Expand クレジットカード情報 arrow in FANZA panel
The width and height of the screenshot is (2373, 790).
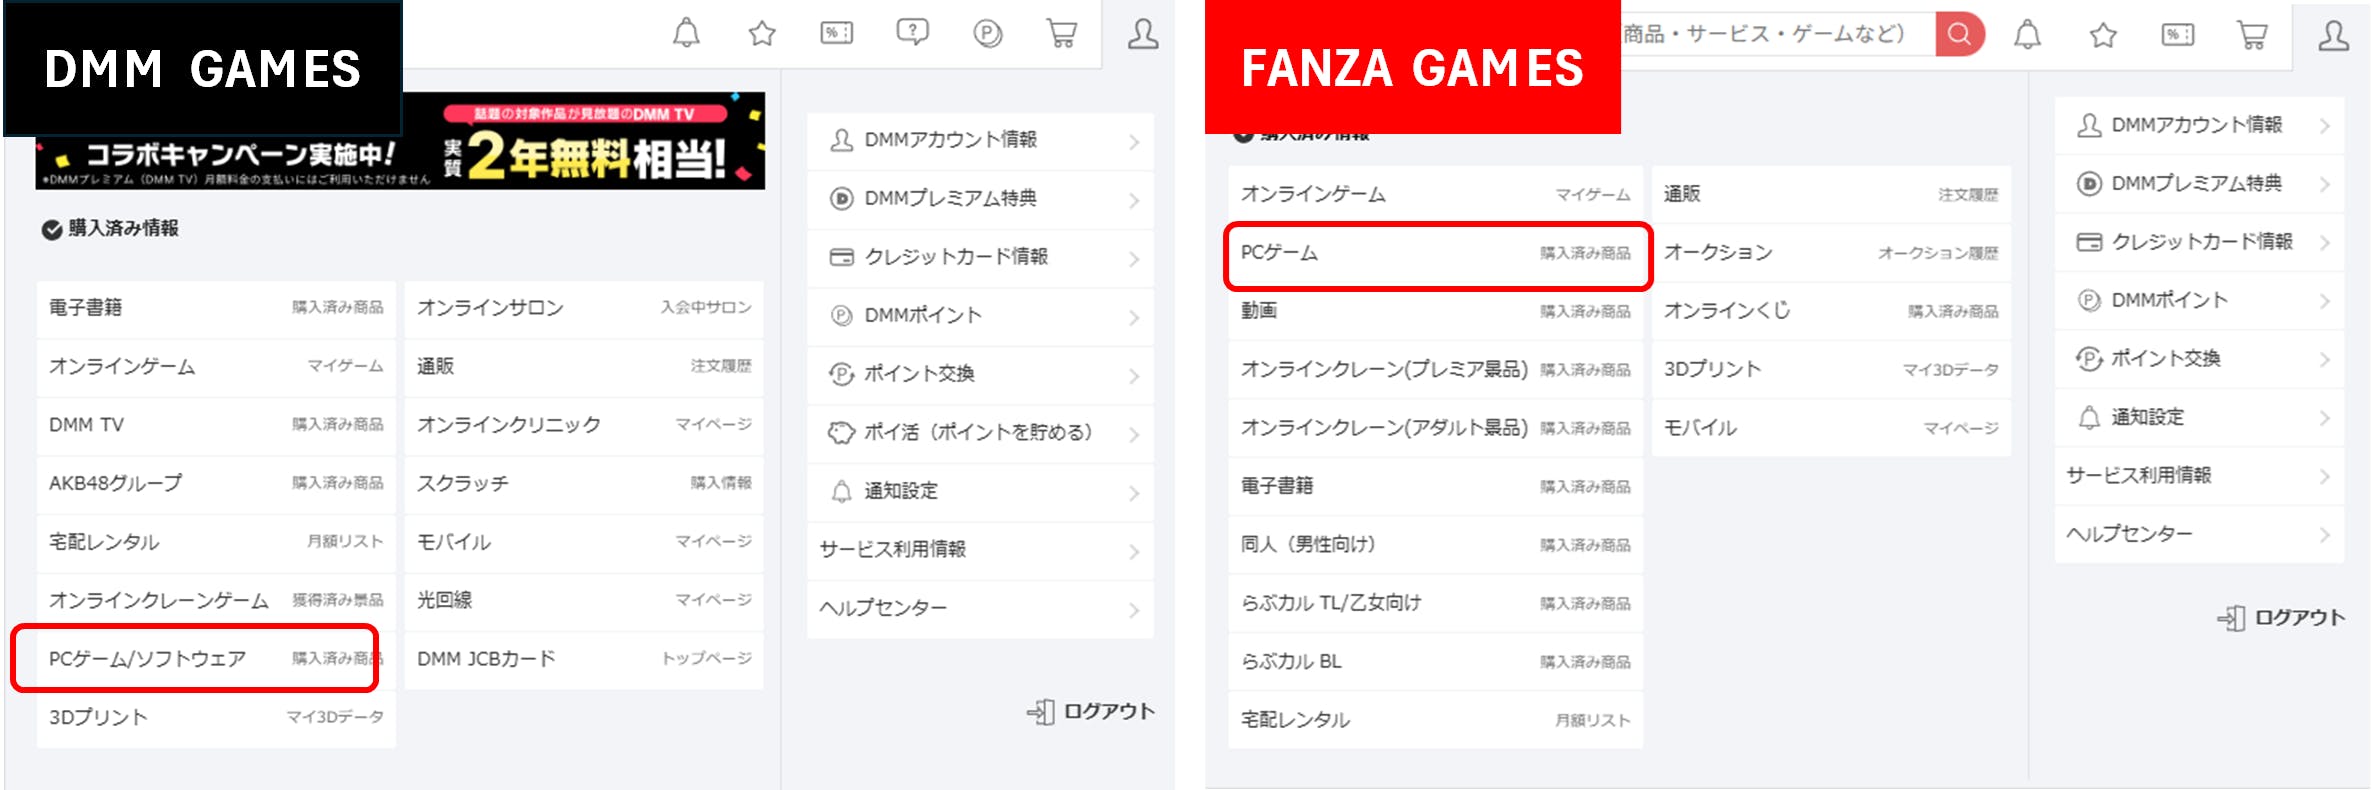click(2325, 243)
